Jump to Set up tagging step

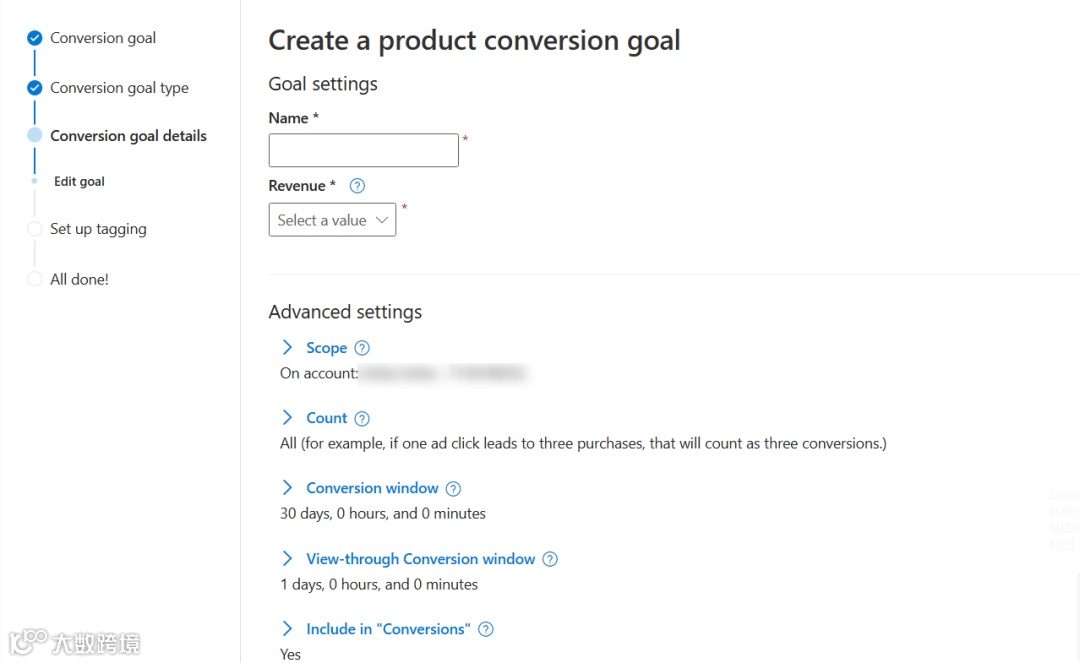click(98, 229)
